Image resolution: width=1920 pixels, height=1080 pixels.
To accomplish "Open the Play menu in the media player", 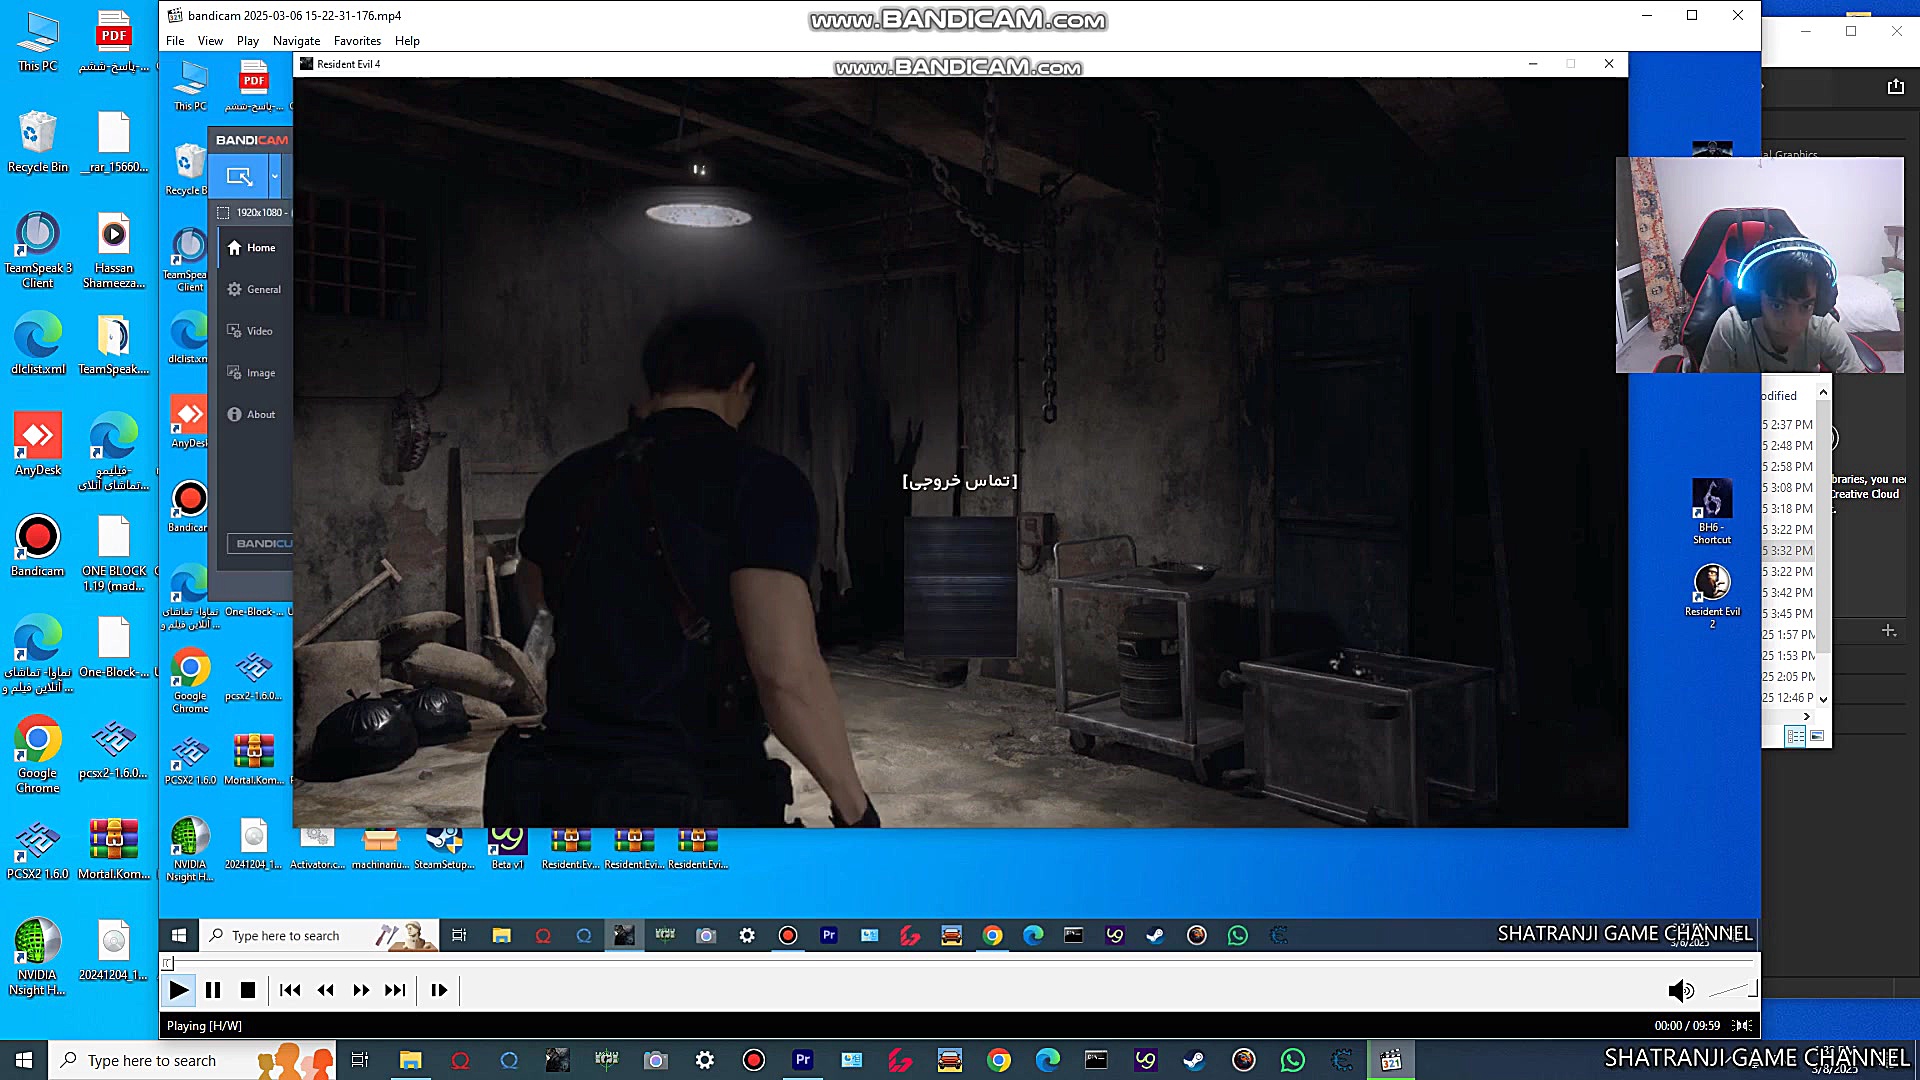I will (x=248, y=41).
